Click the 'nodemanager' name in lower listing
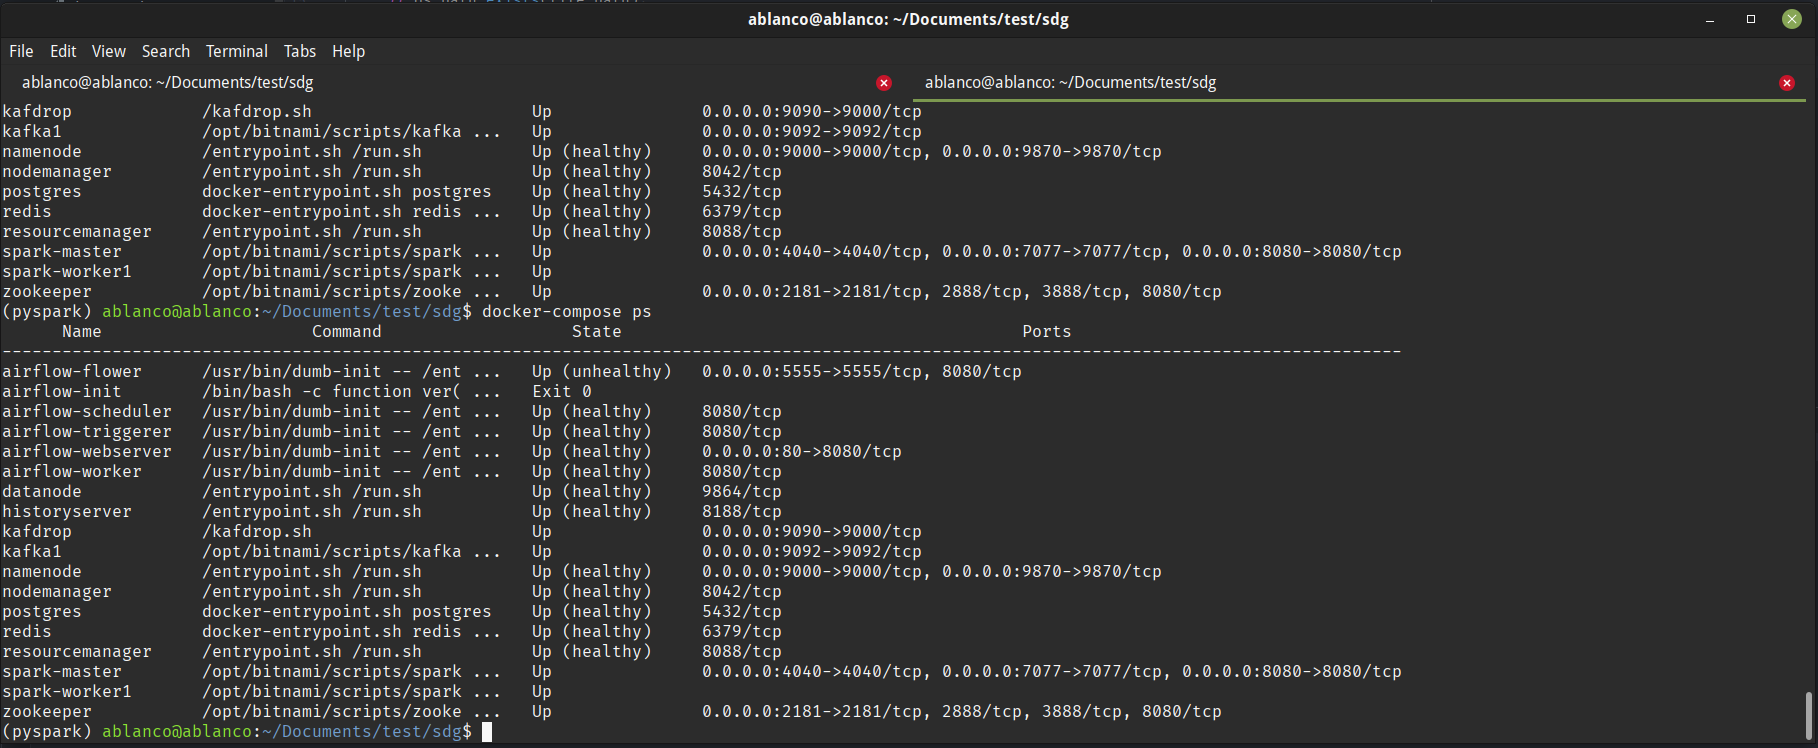Viewport: 1818px width, 748px height. coord(57,591)
